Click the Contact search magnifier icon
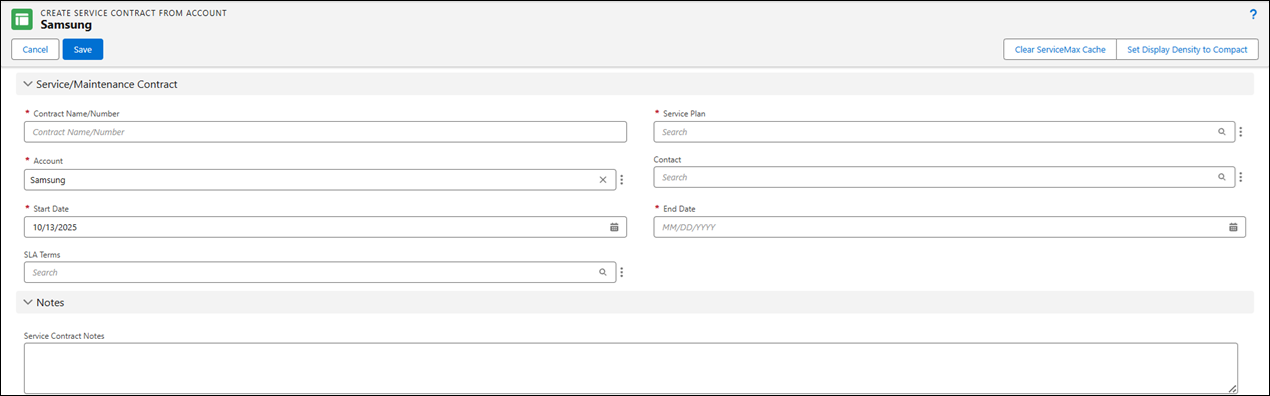This screenshot has height=396, width=1270. pyautogui.click(x=1221, y=177)
